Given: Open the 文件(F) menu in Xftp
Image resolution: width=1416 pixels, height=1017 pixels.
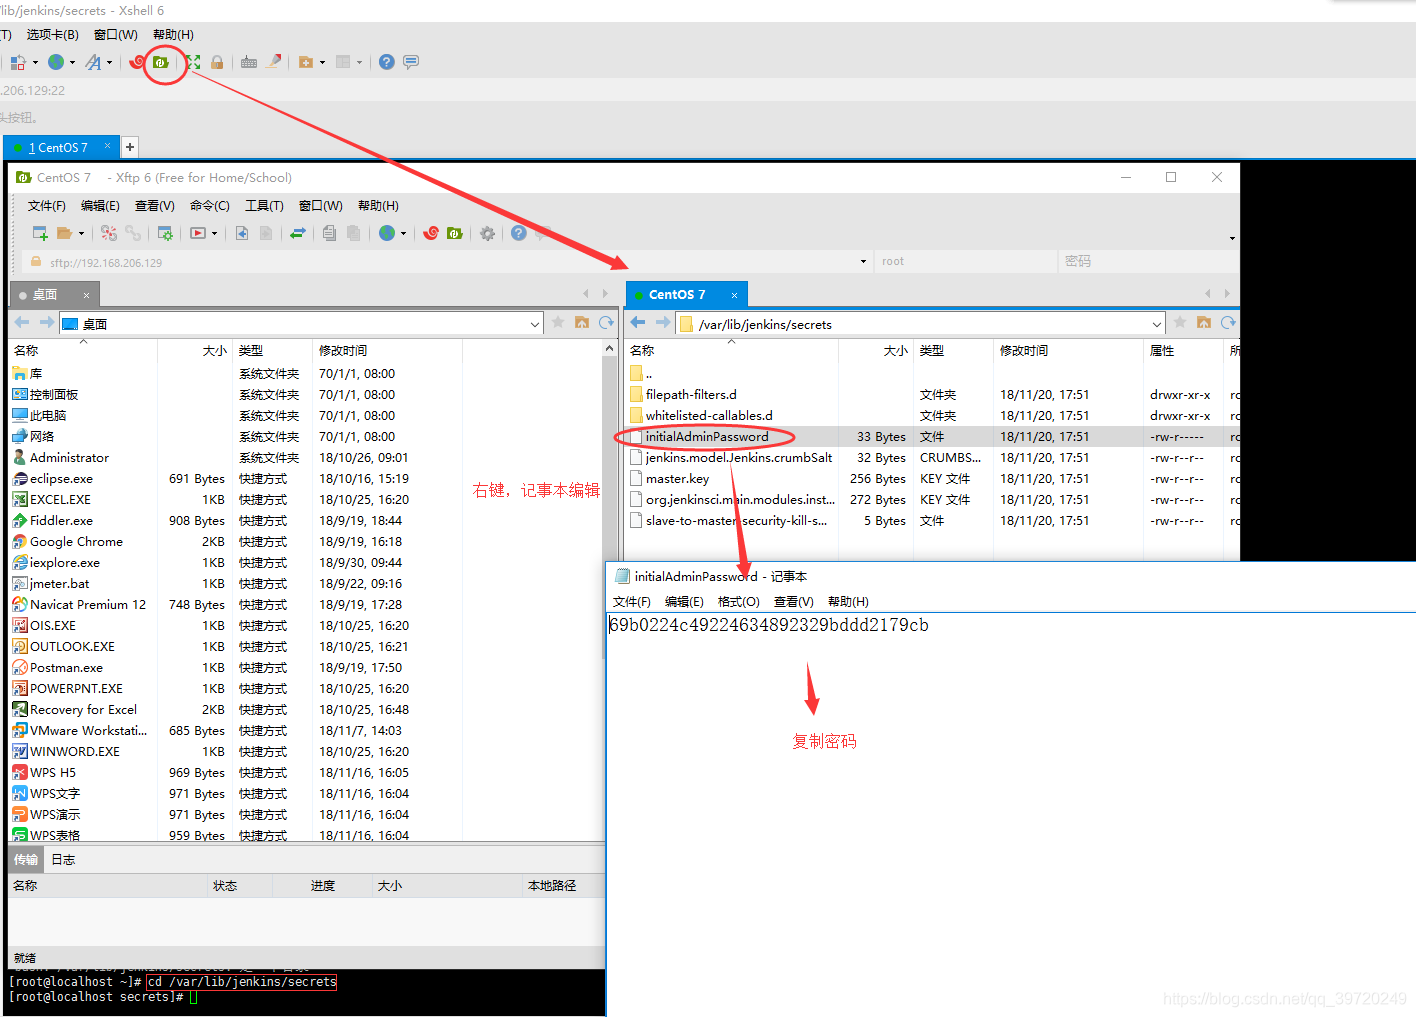Looking at the screenshot, I should click(x=46, y=206).
